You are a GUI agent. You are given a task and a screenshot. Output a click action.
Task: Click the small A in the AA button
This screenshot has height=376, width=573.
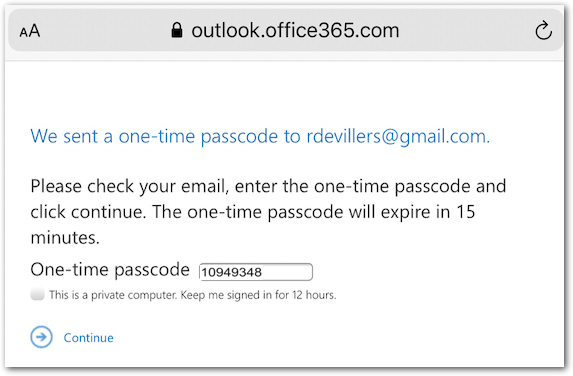pyautogui.click(x=23, y=33)
